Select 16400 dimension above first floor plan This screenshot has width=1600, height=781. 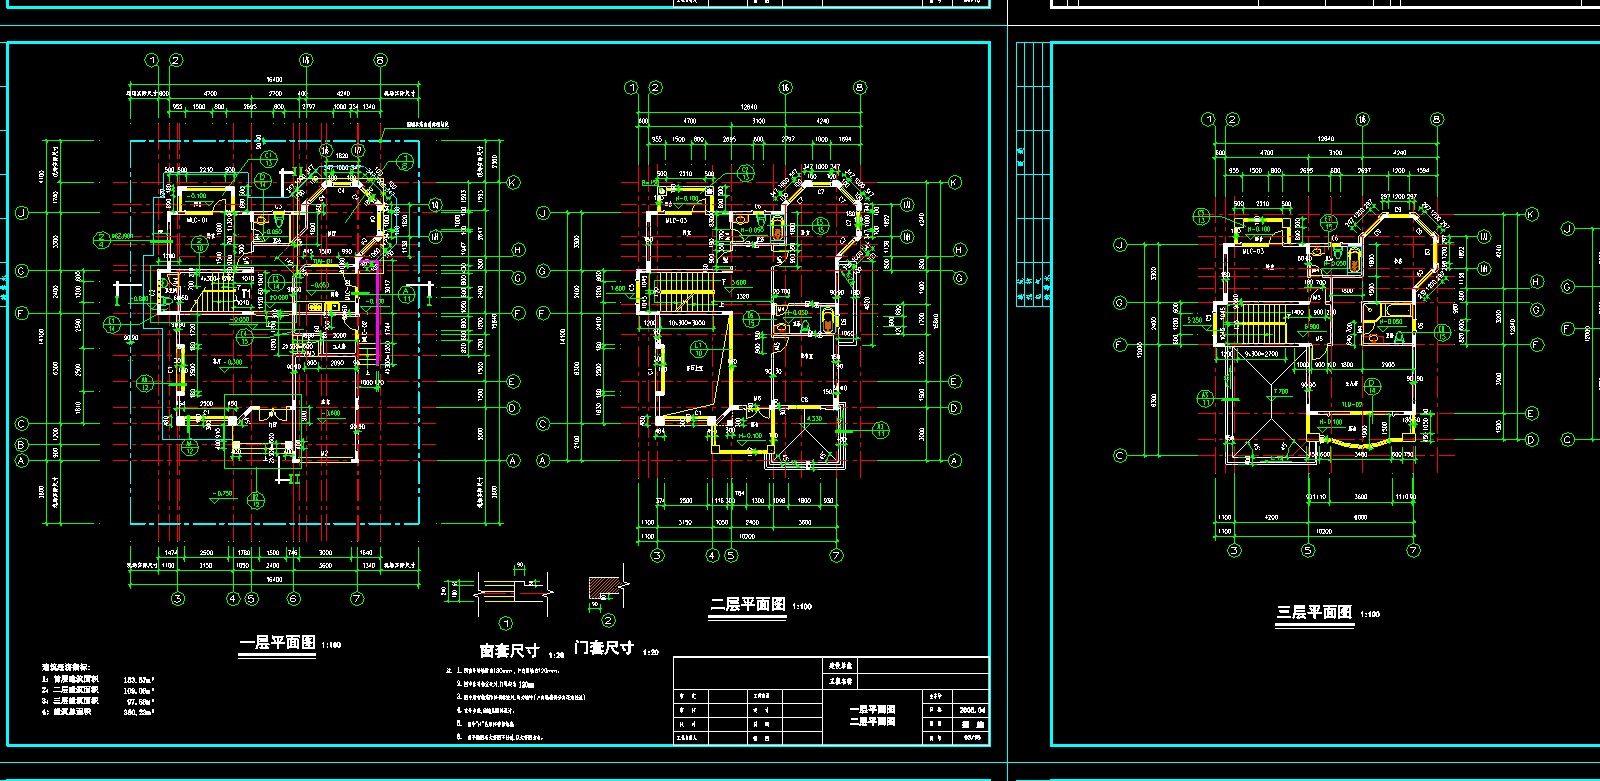tap(273, 79)
